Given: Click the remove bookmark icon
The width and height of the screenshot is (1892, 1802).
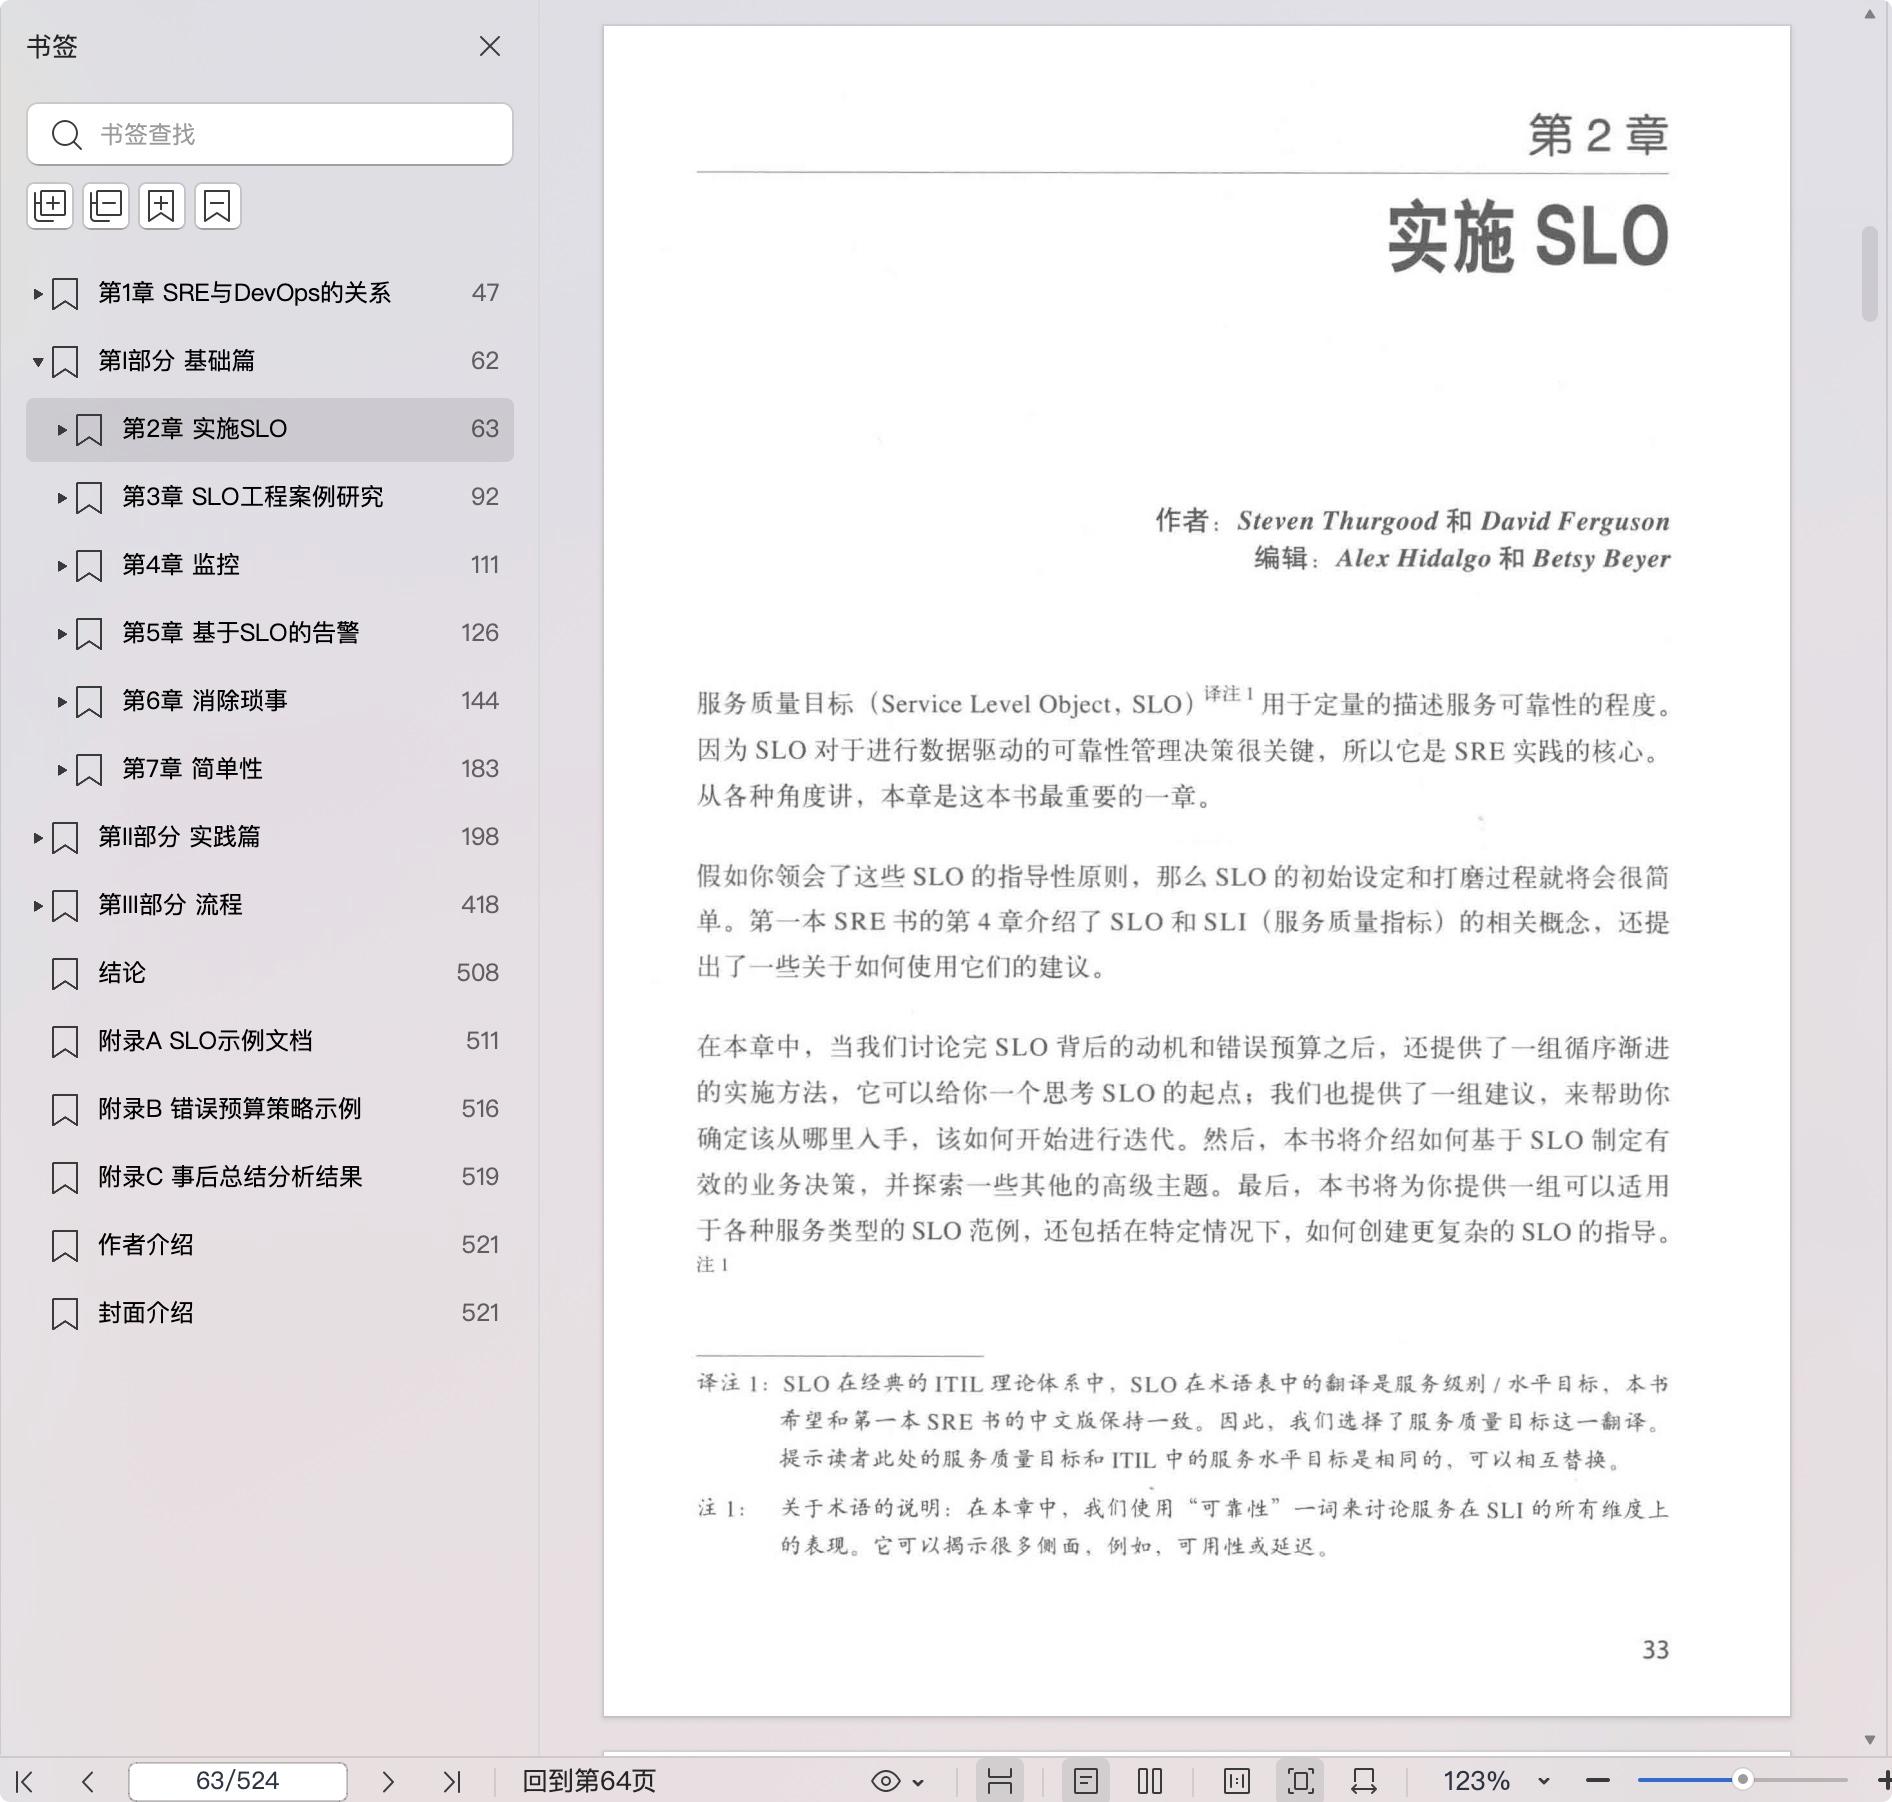Looking at the screenshot, I should (x=218, y=206).
